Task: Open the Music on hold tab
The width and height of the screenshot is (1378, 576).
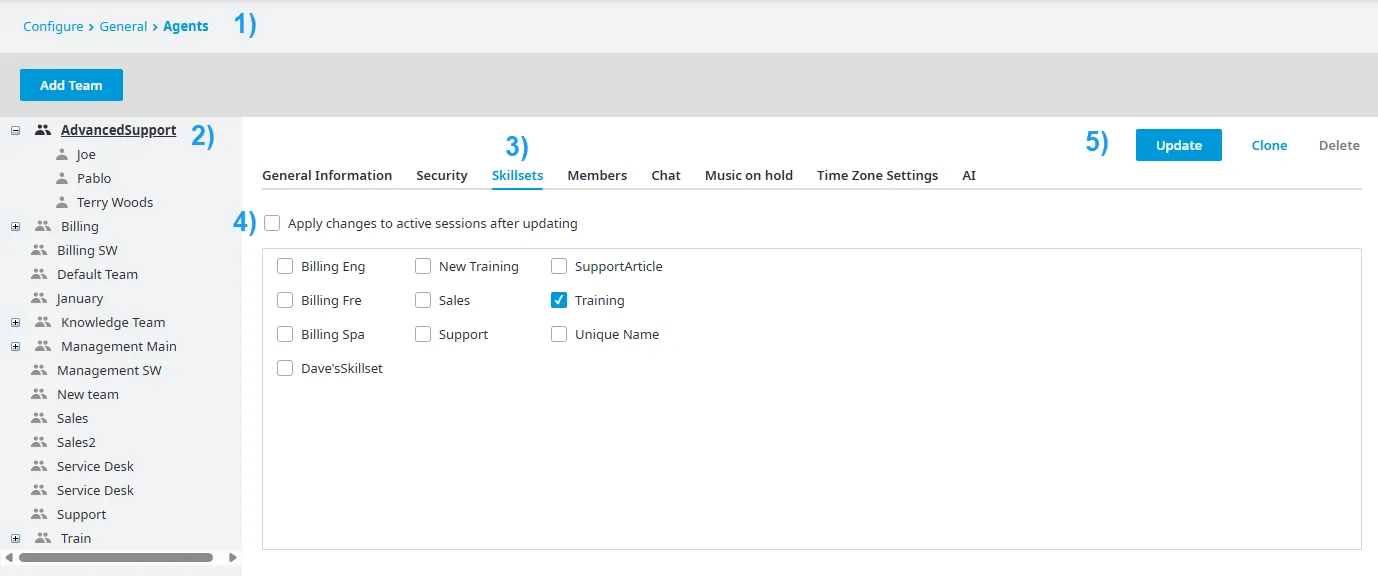Action: pyautogui.click(x=749, y=176)
